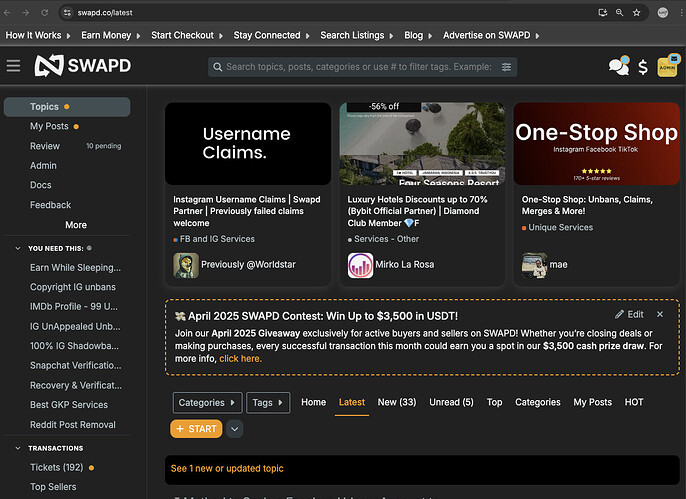Expand More in sidebar
The height and width of the screenshot is (499, 686).
point(76,225)
